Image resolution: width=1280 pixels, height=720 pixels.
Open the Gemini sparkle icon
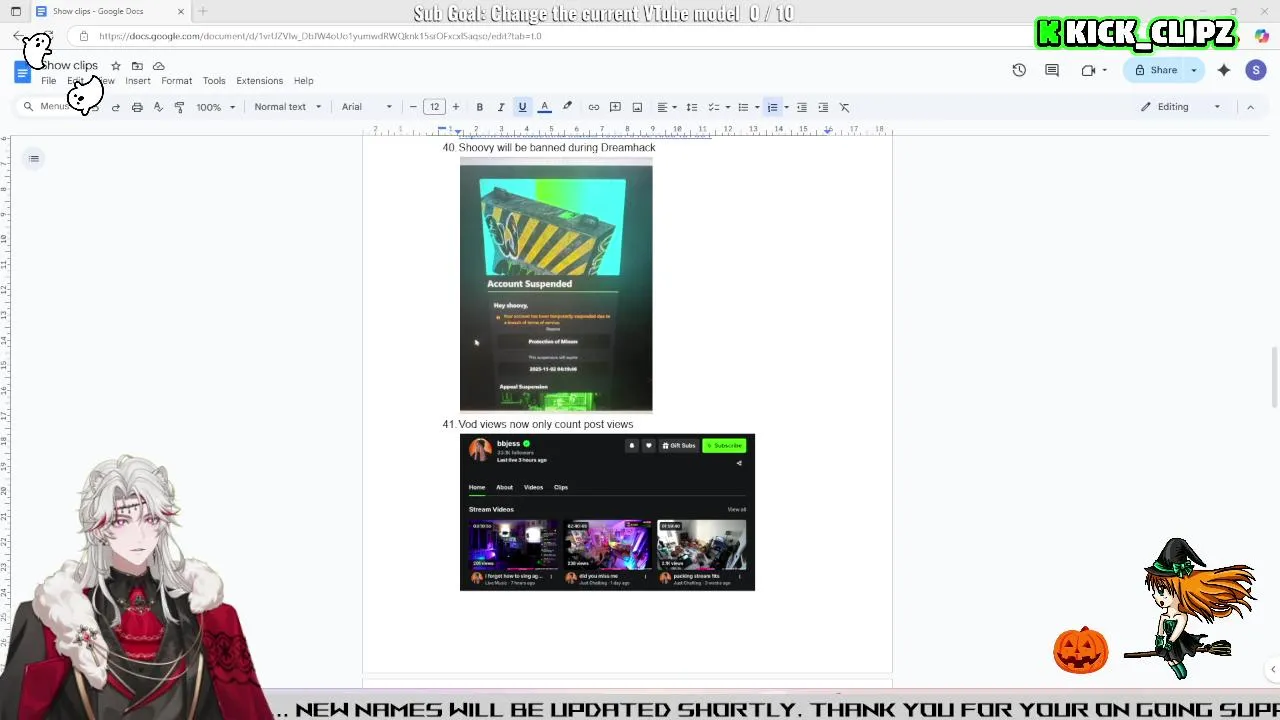[1224, 70]
